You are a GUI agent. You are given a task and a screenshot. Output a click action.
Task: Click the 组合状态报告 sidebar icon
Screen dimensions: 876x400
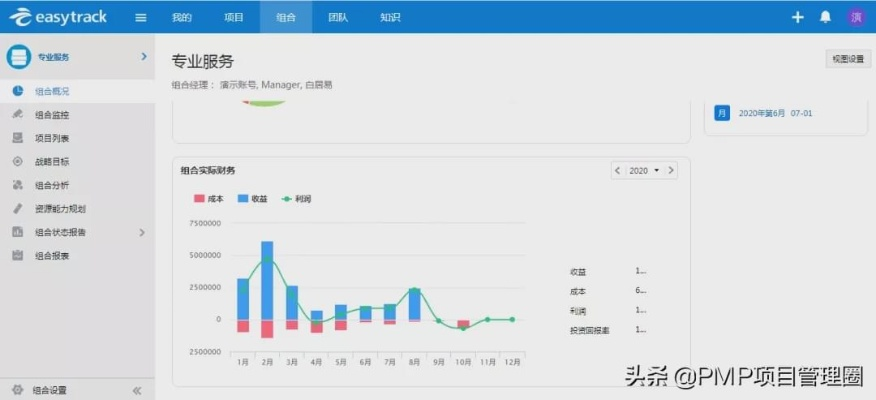click(18, 232)
